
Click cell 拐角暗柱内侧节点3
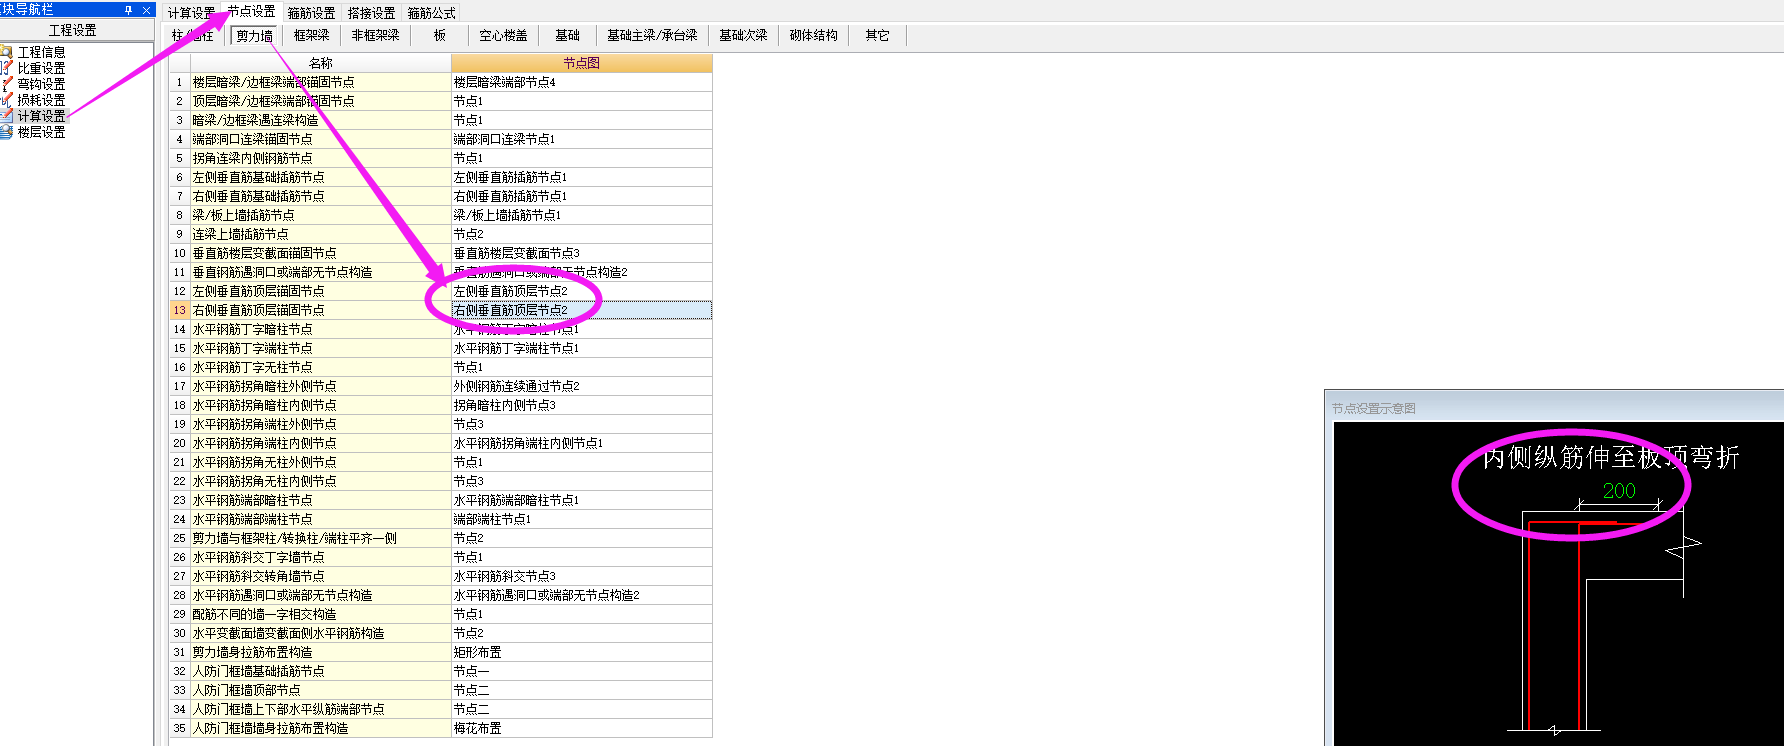click(x=581, y=405)
